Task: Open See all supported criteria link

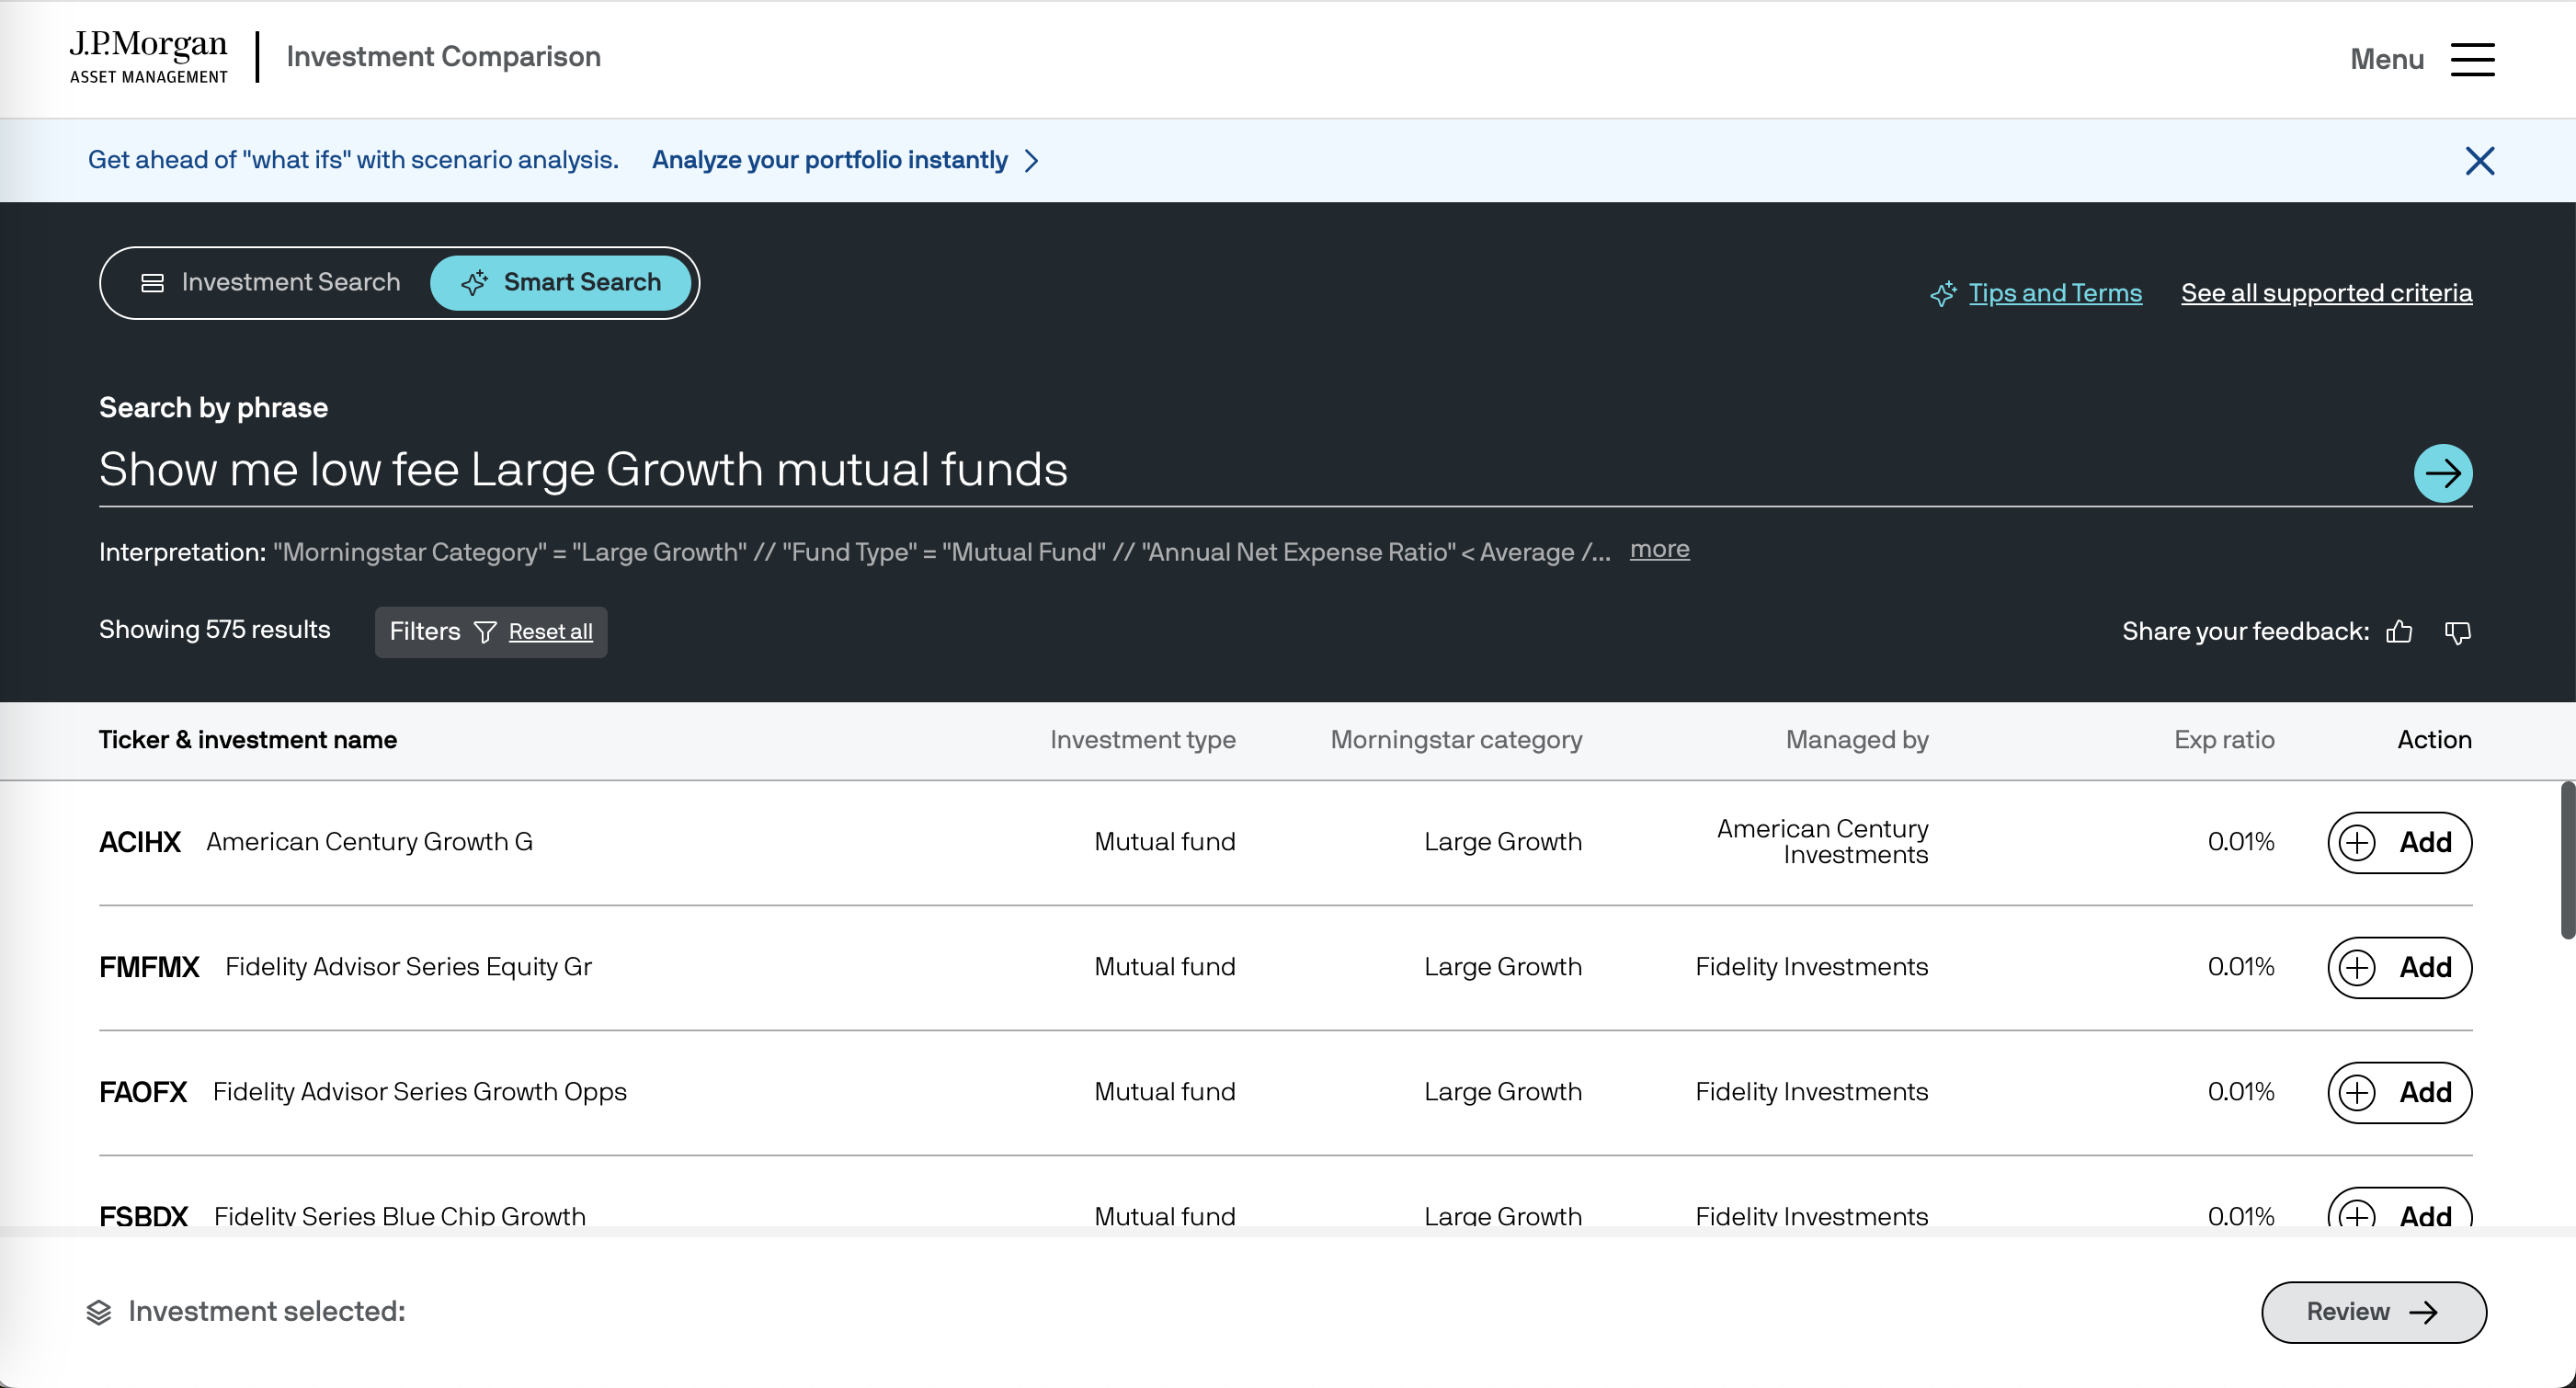Action: 2326,293
